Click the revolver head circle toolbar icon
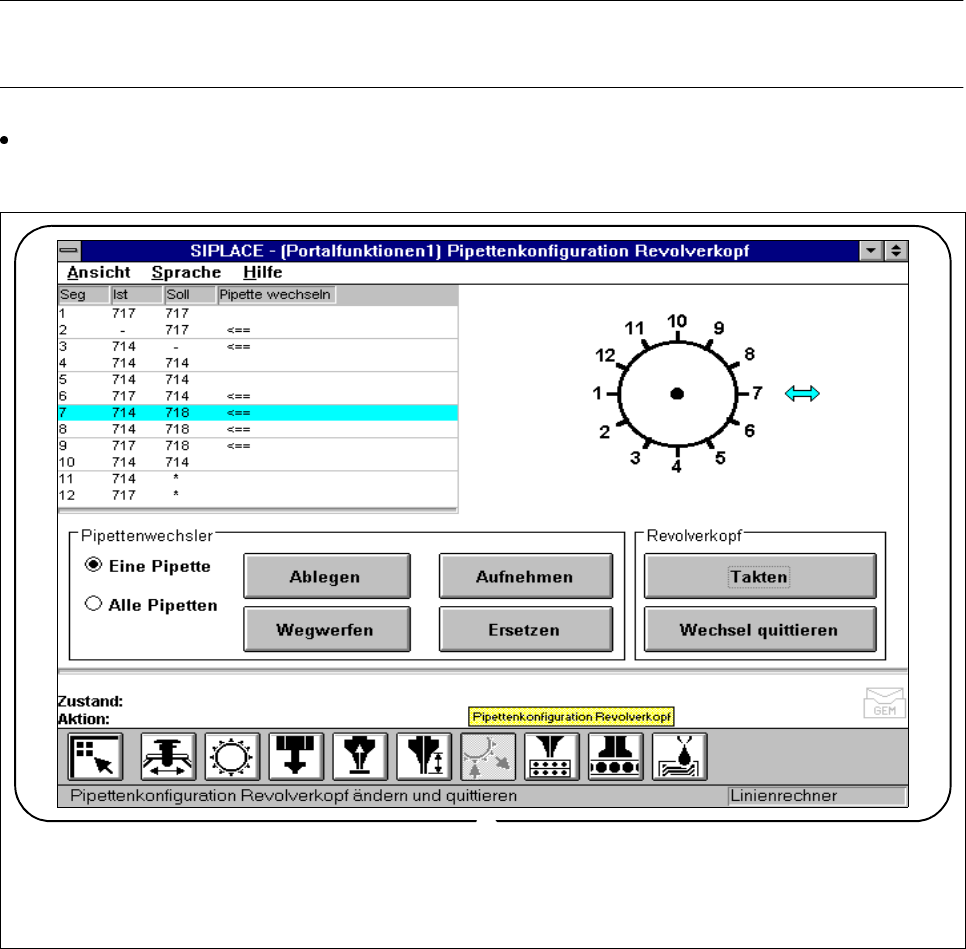 click(x=232, y=756)
